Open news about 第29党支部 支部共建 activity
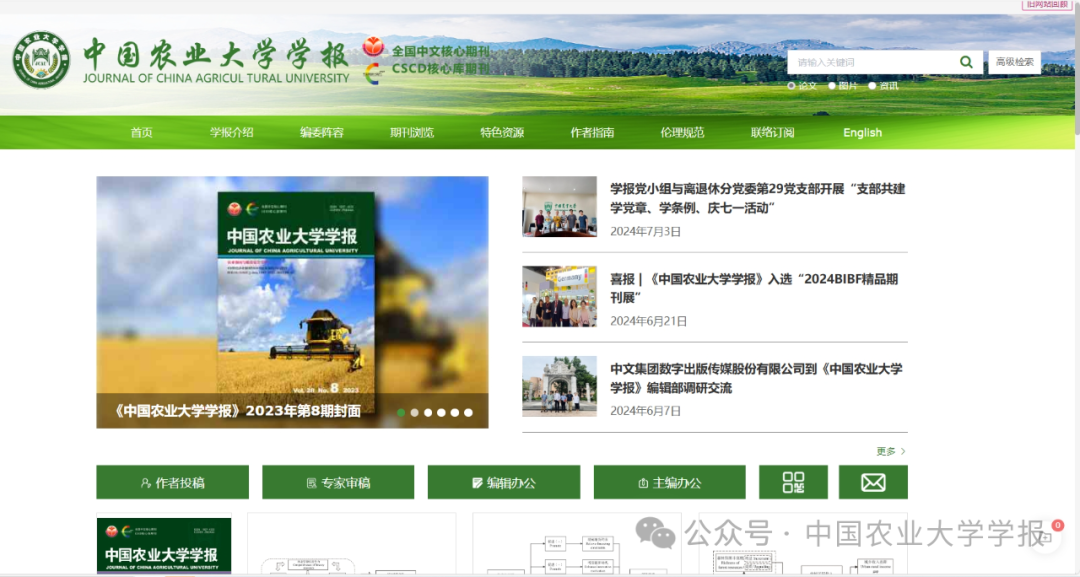 758,198
